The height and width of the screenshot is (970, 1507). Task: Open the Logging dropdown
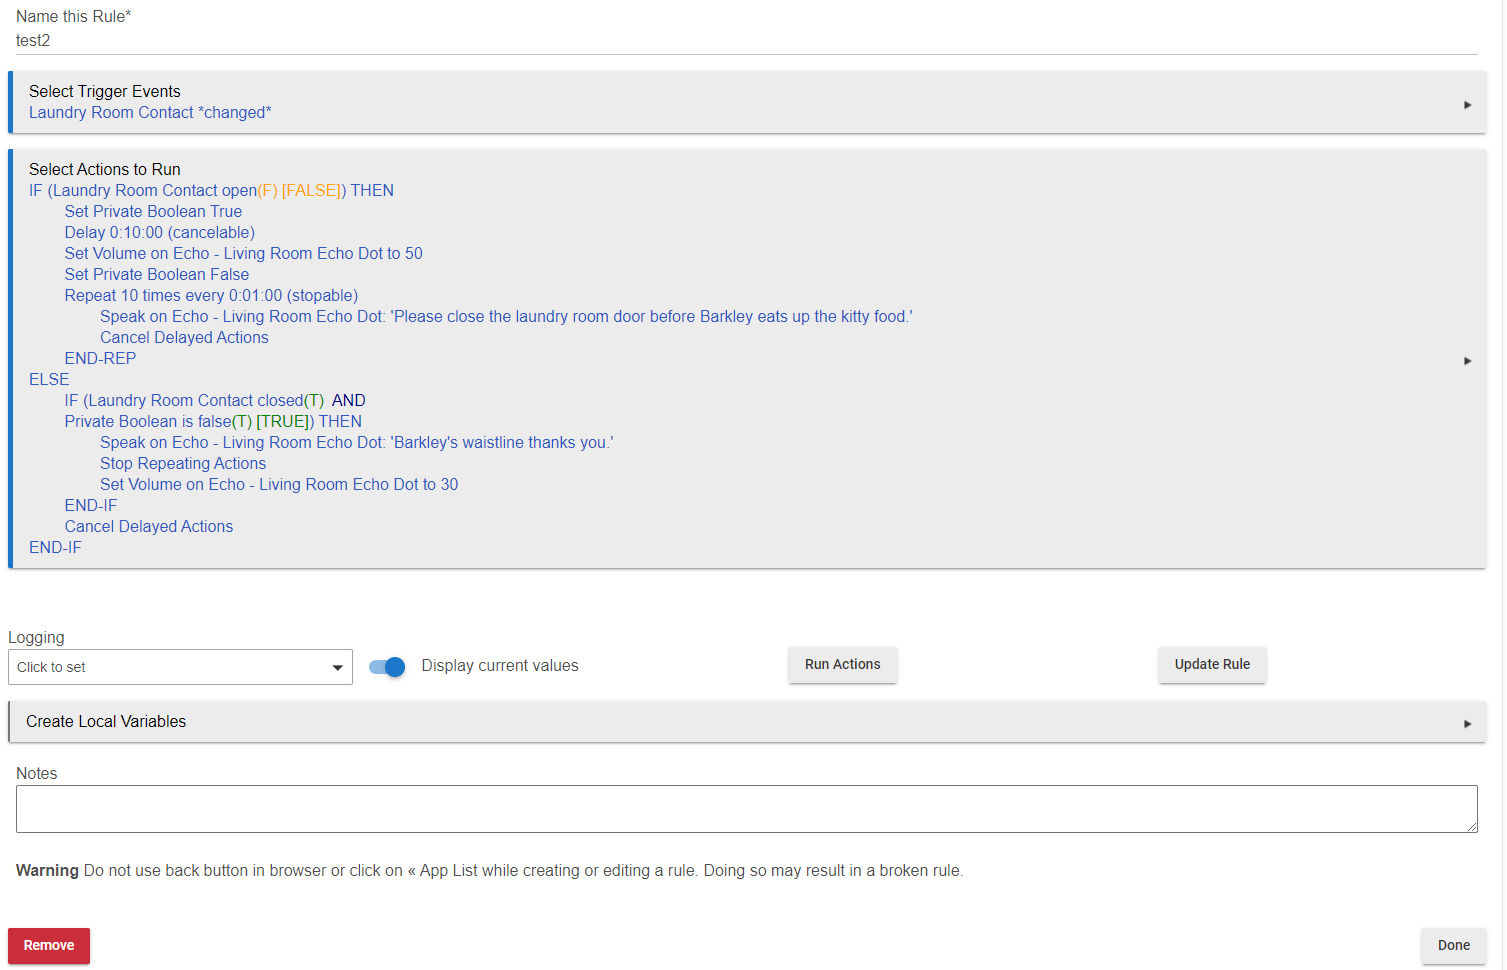(x=180, y=667)
